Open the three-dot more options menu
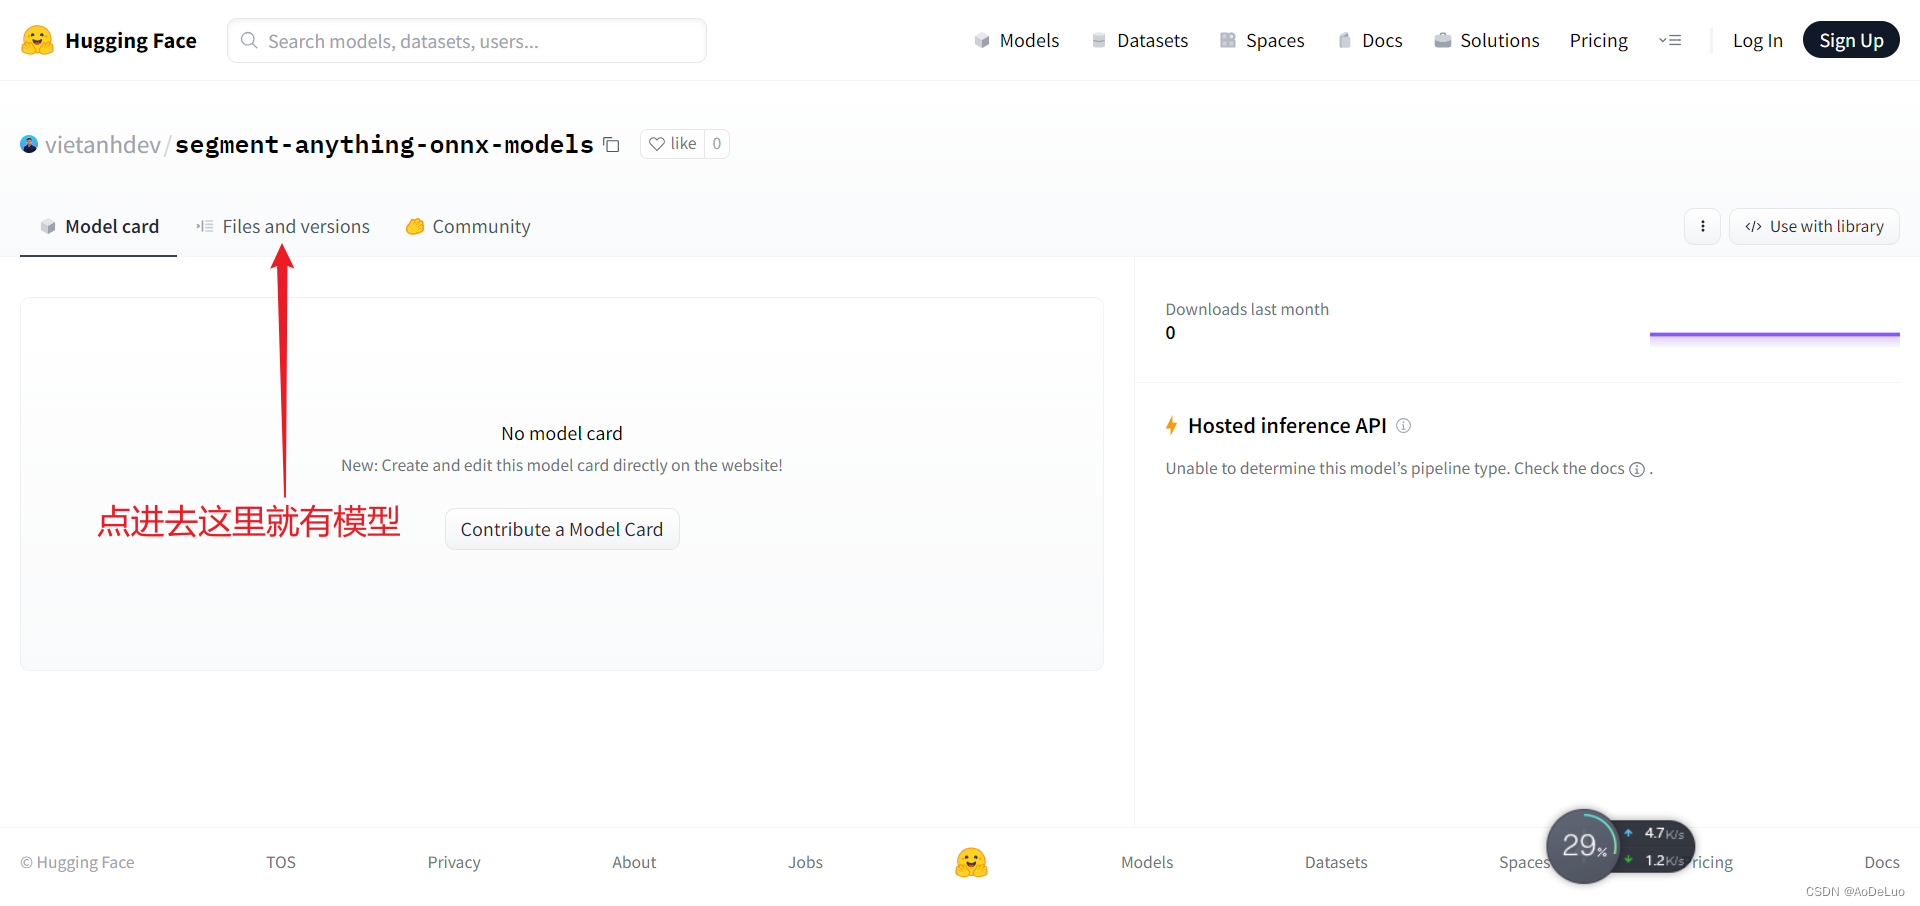This screenshot has height=906, width=1920. pyautogui.click(x=1702, y=226)
